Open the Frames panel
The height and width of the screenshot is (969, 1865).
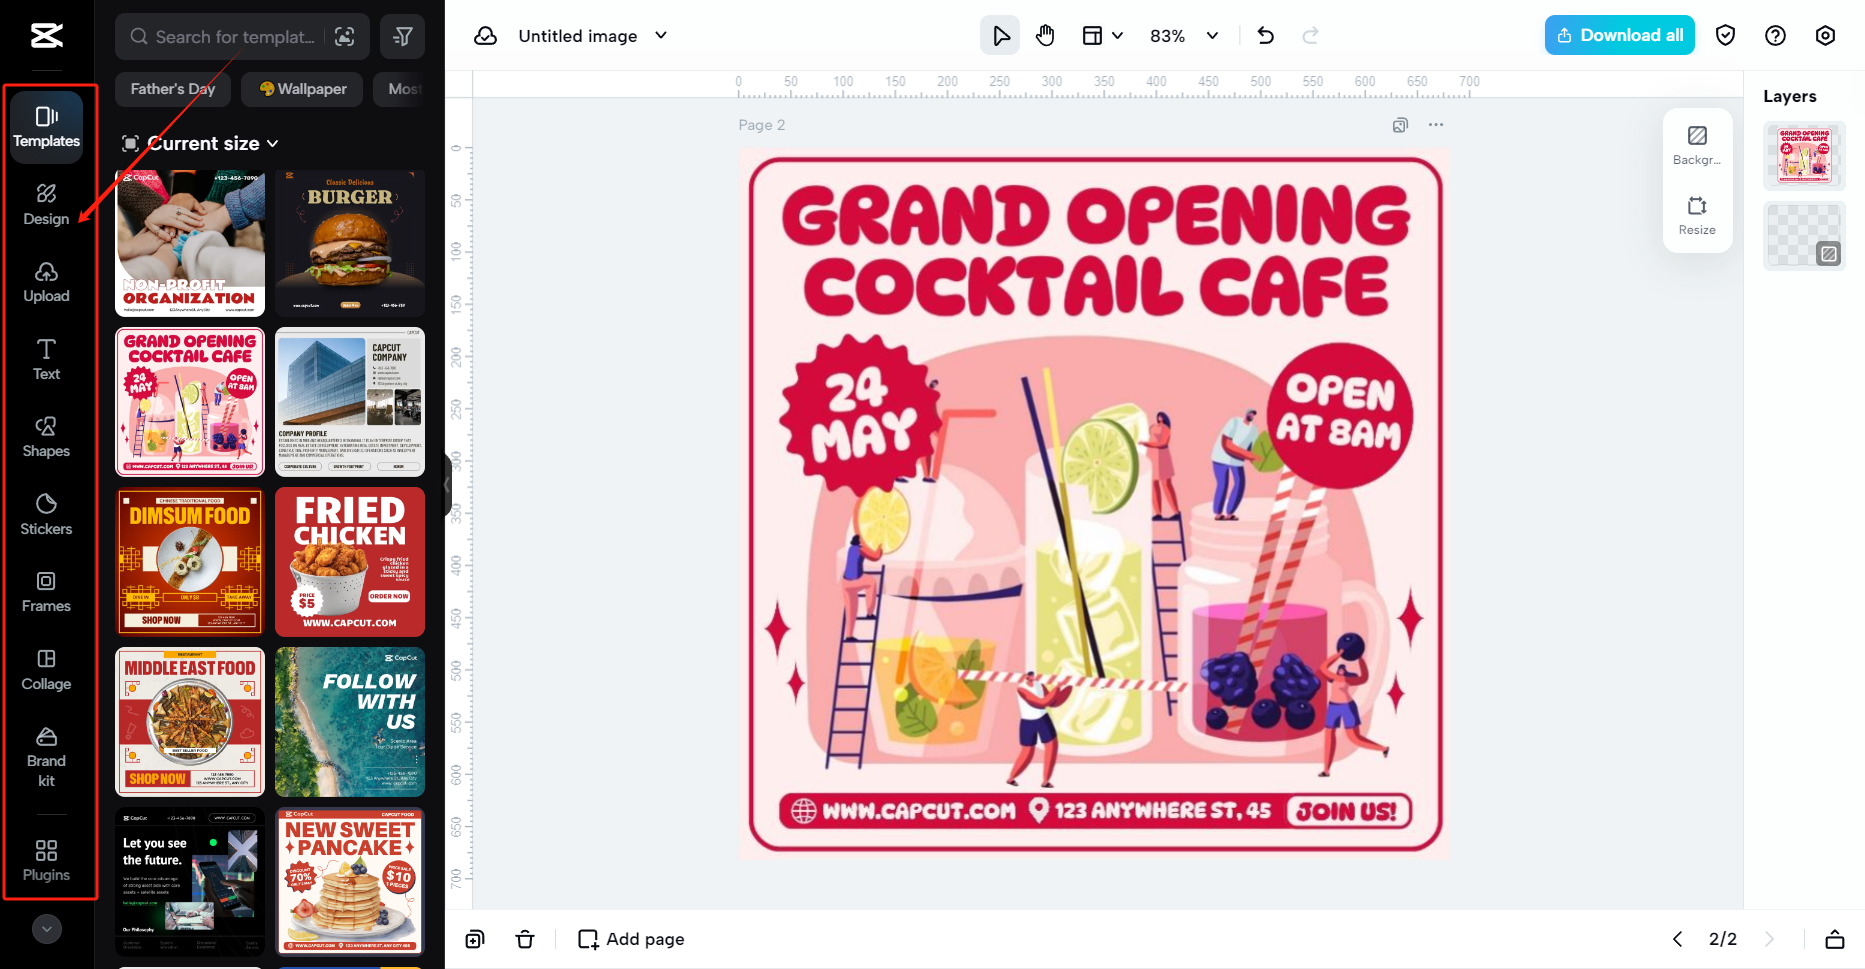click(x=46, y=591)
